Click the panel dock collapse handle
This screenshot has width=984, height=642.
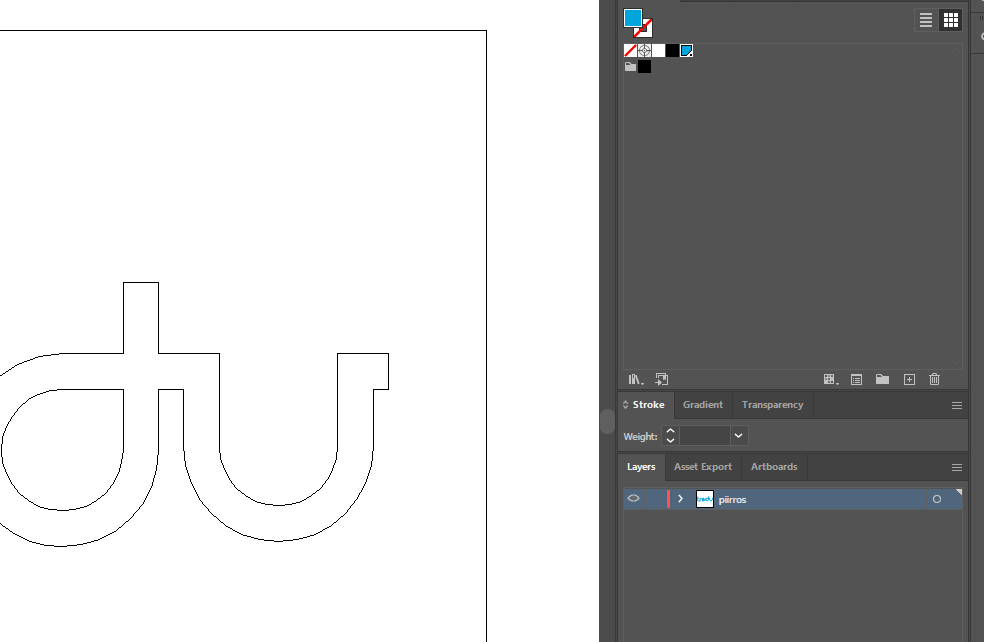[x=607, y=421]
